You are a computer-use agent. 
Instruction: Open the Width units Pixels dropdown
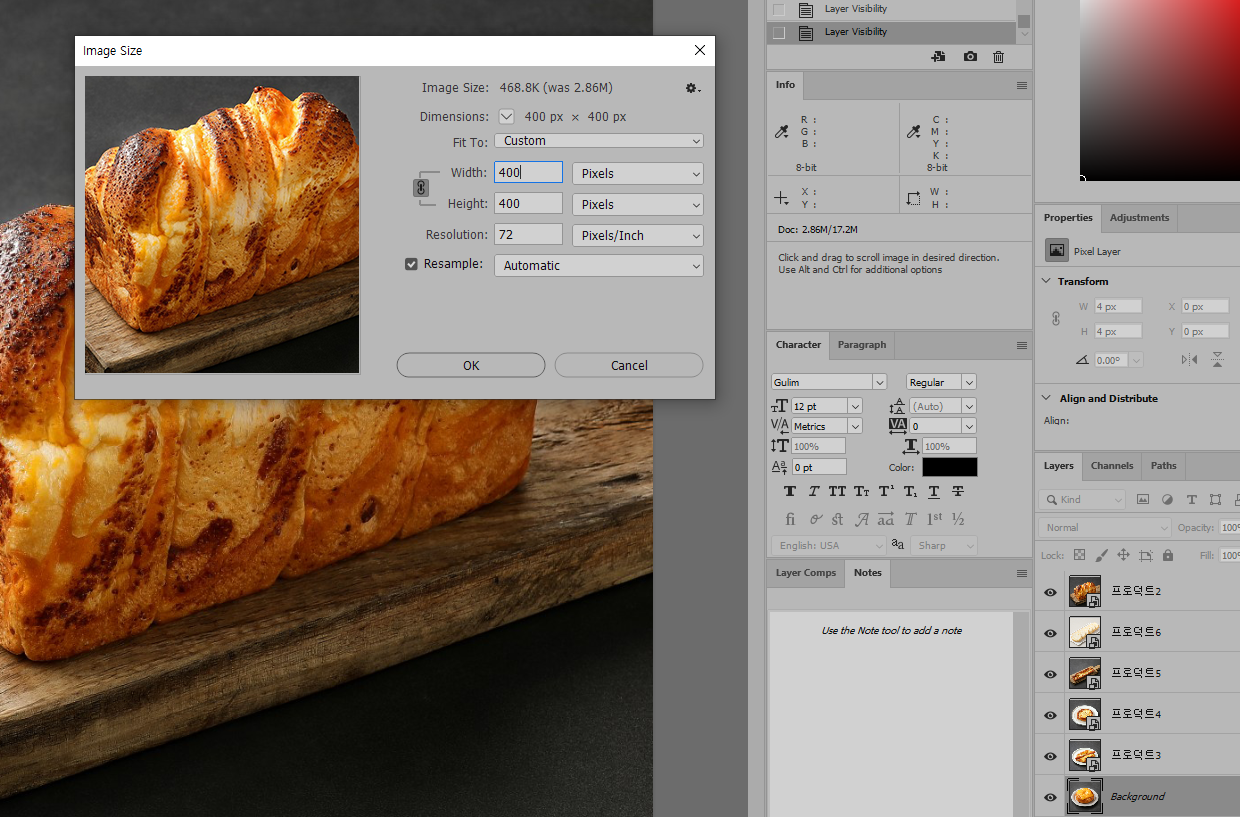tap(638, 173)
